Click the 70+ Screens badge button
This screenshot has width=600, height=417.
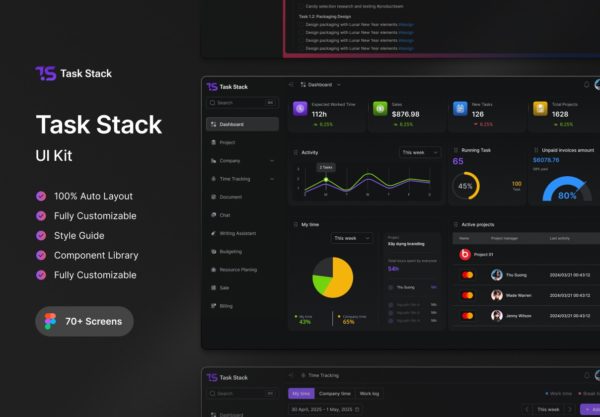pos(85,321)
